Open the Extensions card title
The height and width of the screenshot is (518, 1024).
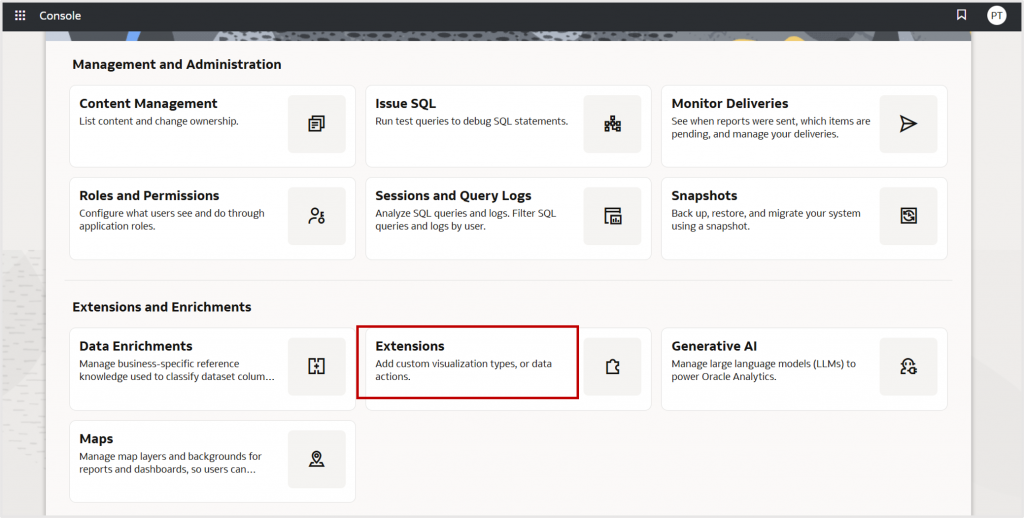[x=409, y=346]
